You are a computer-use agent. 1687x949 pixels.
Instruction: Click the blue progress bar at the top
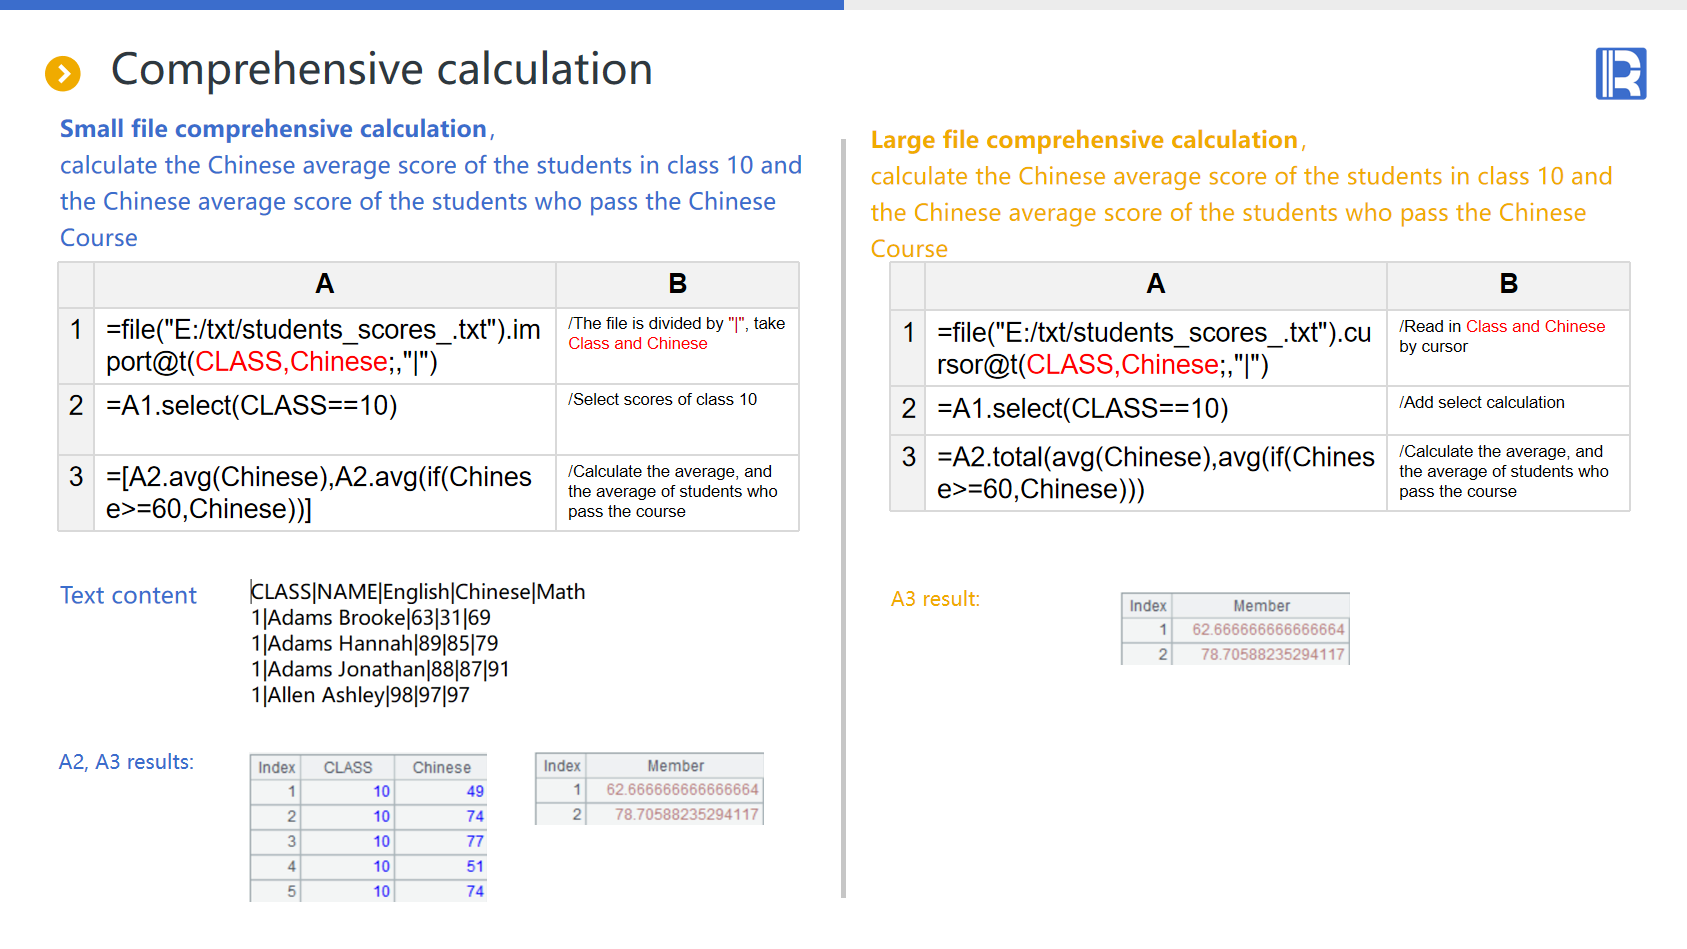click(x=421, y=5)
